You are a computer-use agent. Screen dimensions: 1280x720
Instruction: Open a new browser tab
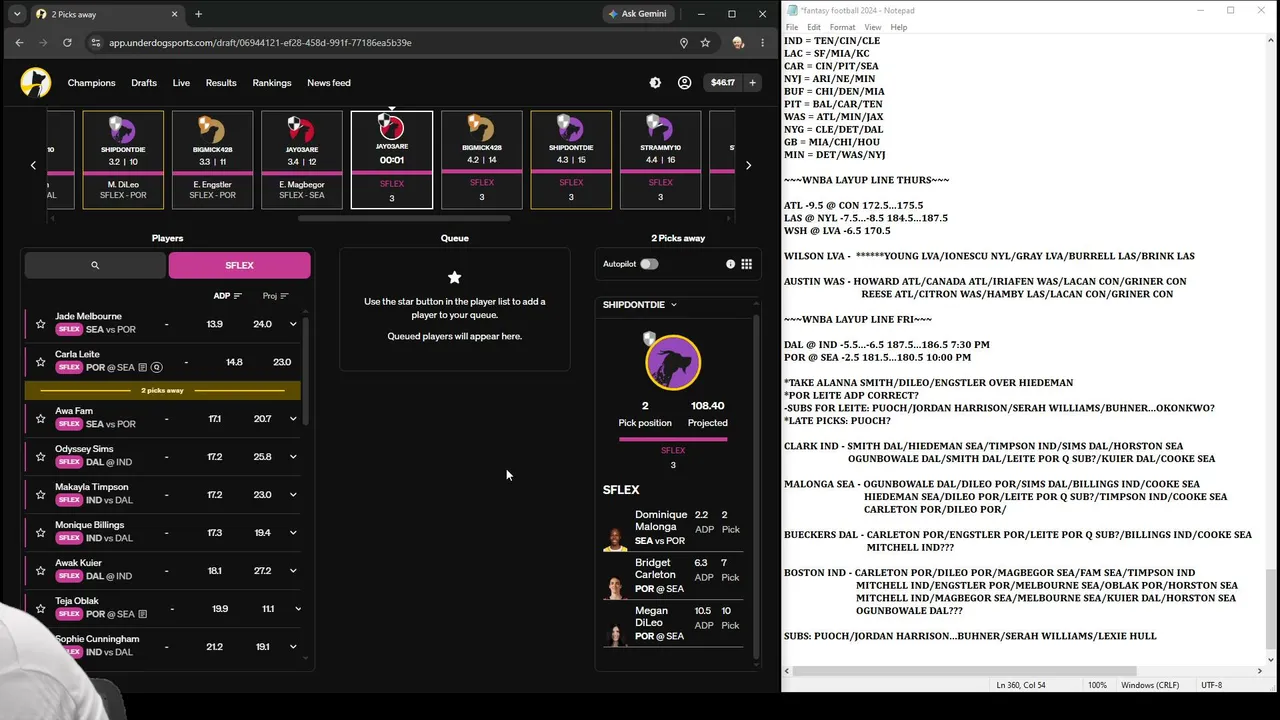click(x=198, y=14)
